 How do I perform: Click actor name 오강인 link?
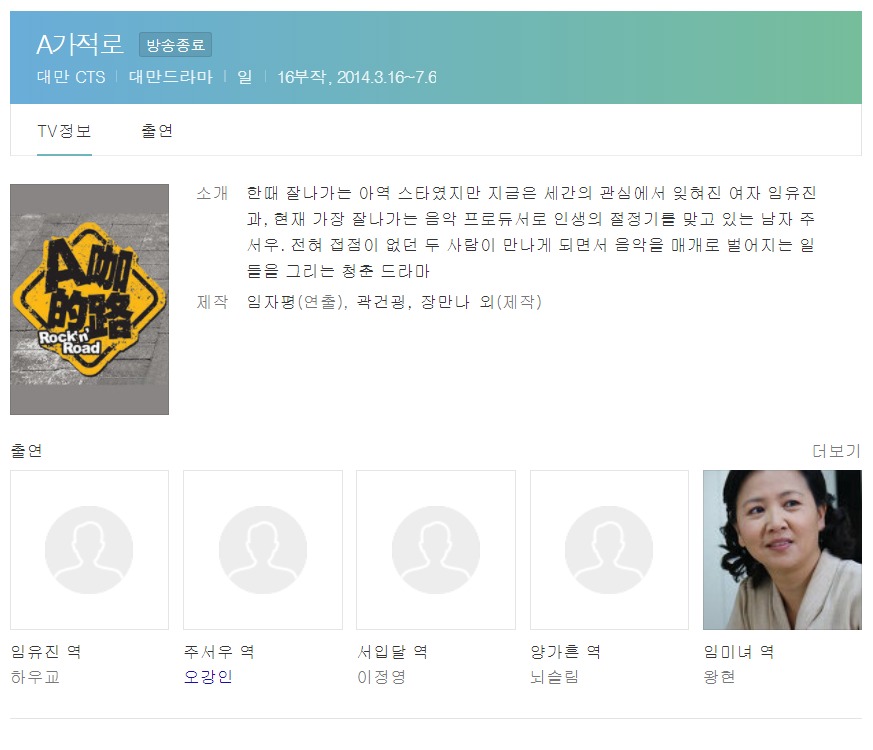208,677
